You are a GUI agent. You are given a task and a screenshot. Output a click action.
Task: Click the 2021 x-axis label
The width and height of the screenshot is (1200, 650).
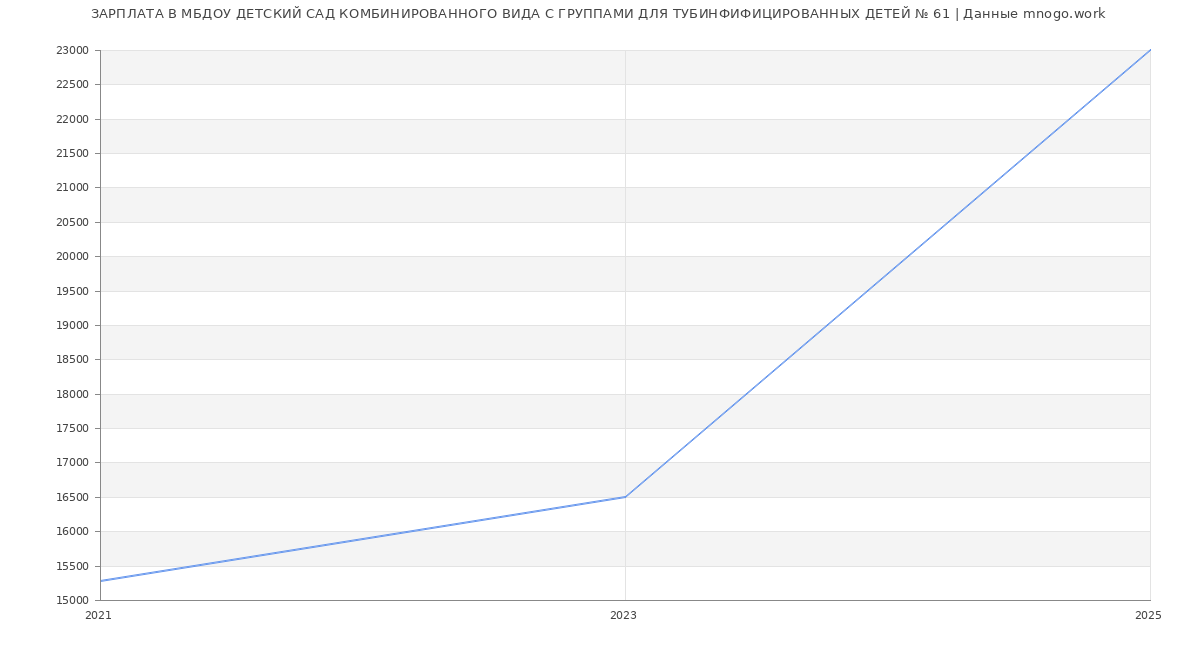click(99, 616)
